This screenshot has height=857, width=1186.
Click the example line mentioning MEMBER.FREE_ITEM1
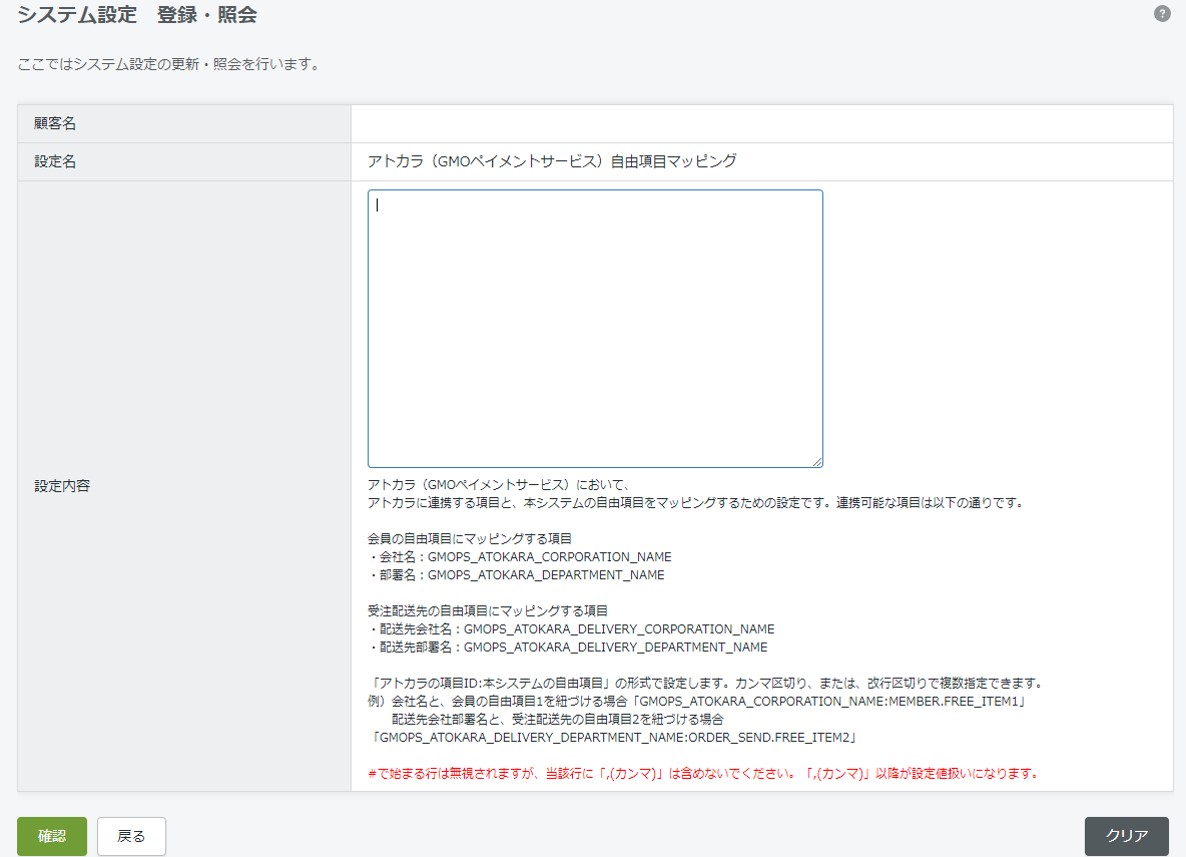pyautogui.click(x=700, y=702)
